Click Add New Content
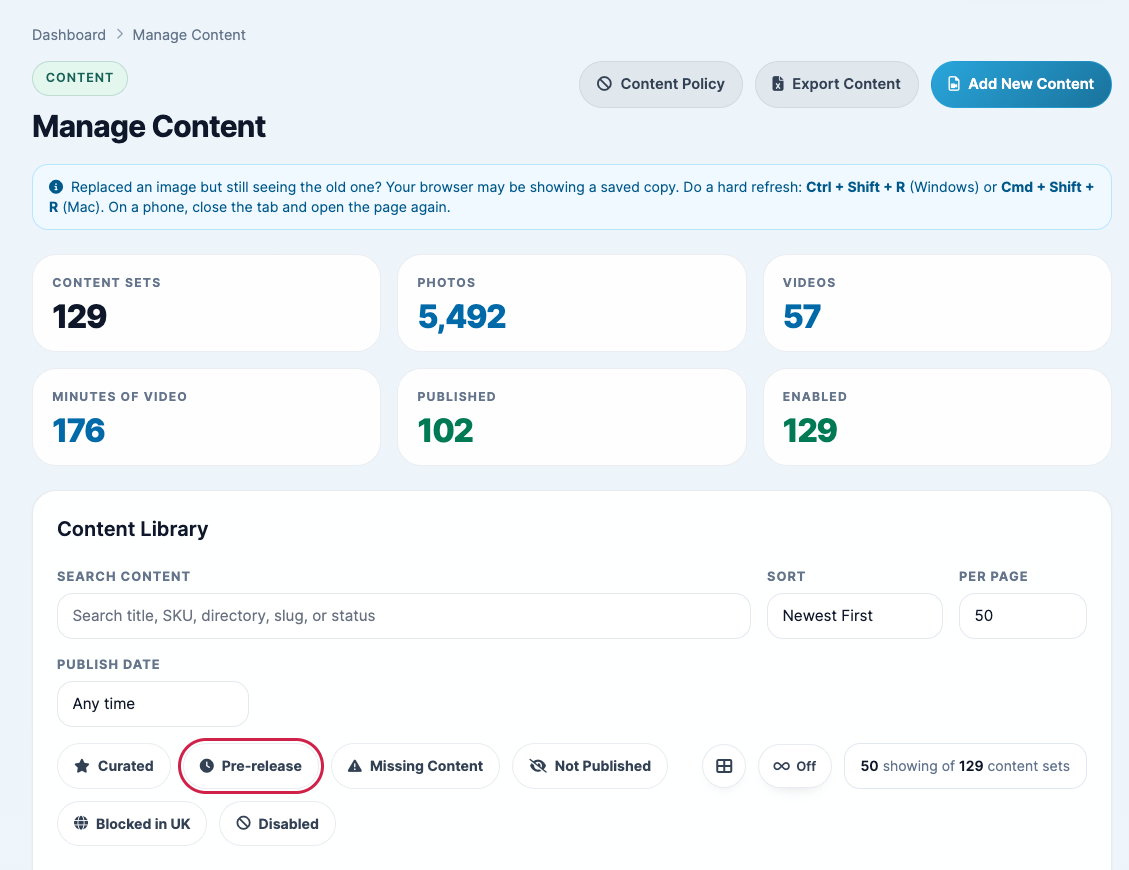Viewport: 1129px width, 870px height. 1020,84
